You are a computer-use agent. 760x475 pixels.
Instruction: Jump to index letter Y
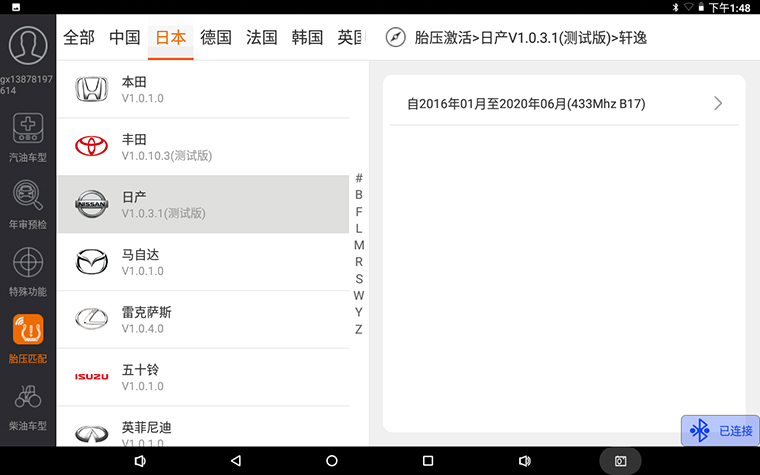point(359,312)
